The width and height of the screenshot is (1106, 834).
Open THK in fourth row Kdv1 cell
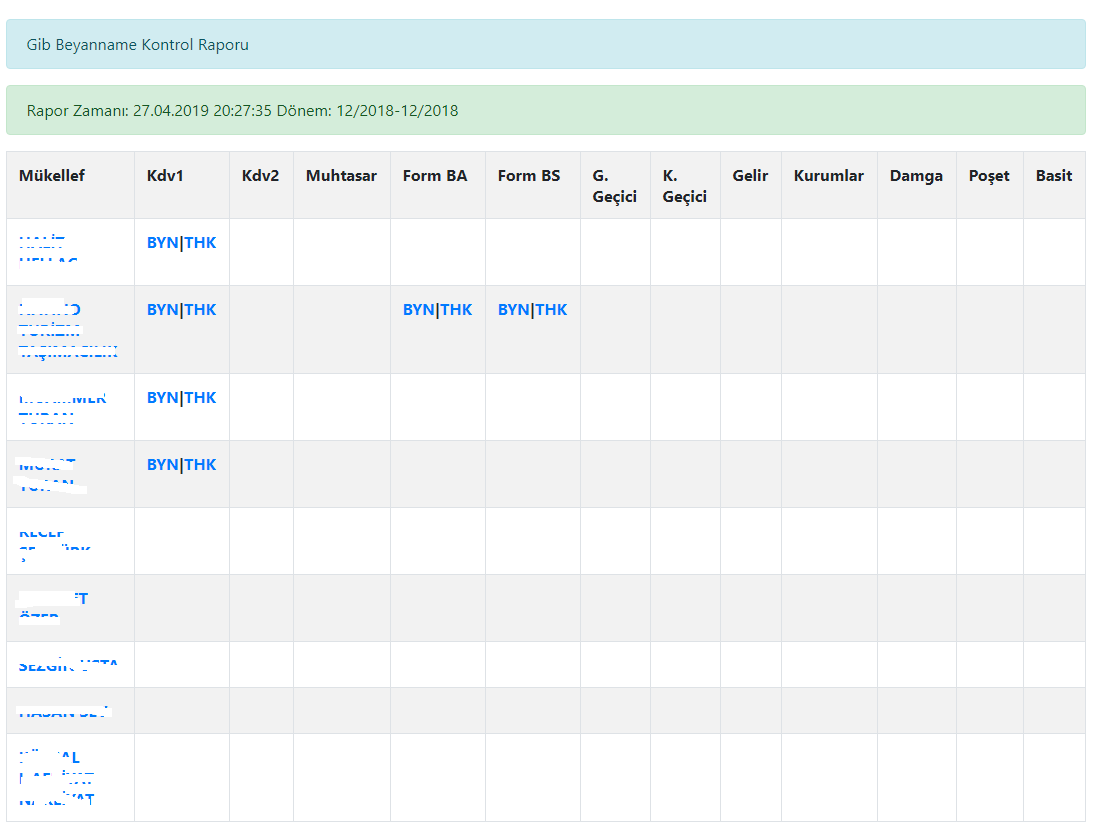200,465
